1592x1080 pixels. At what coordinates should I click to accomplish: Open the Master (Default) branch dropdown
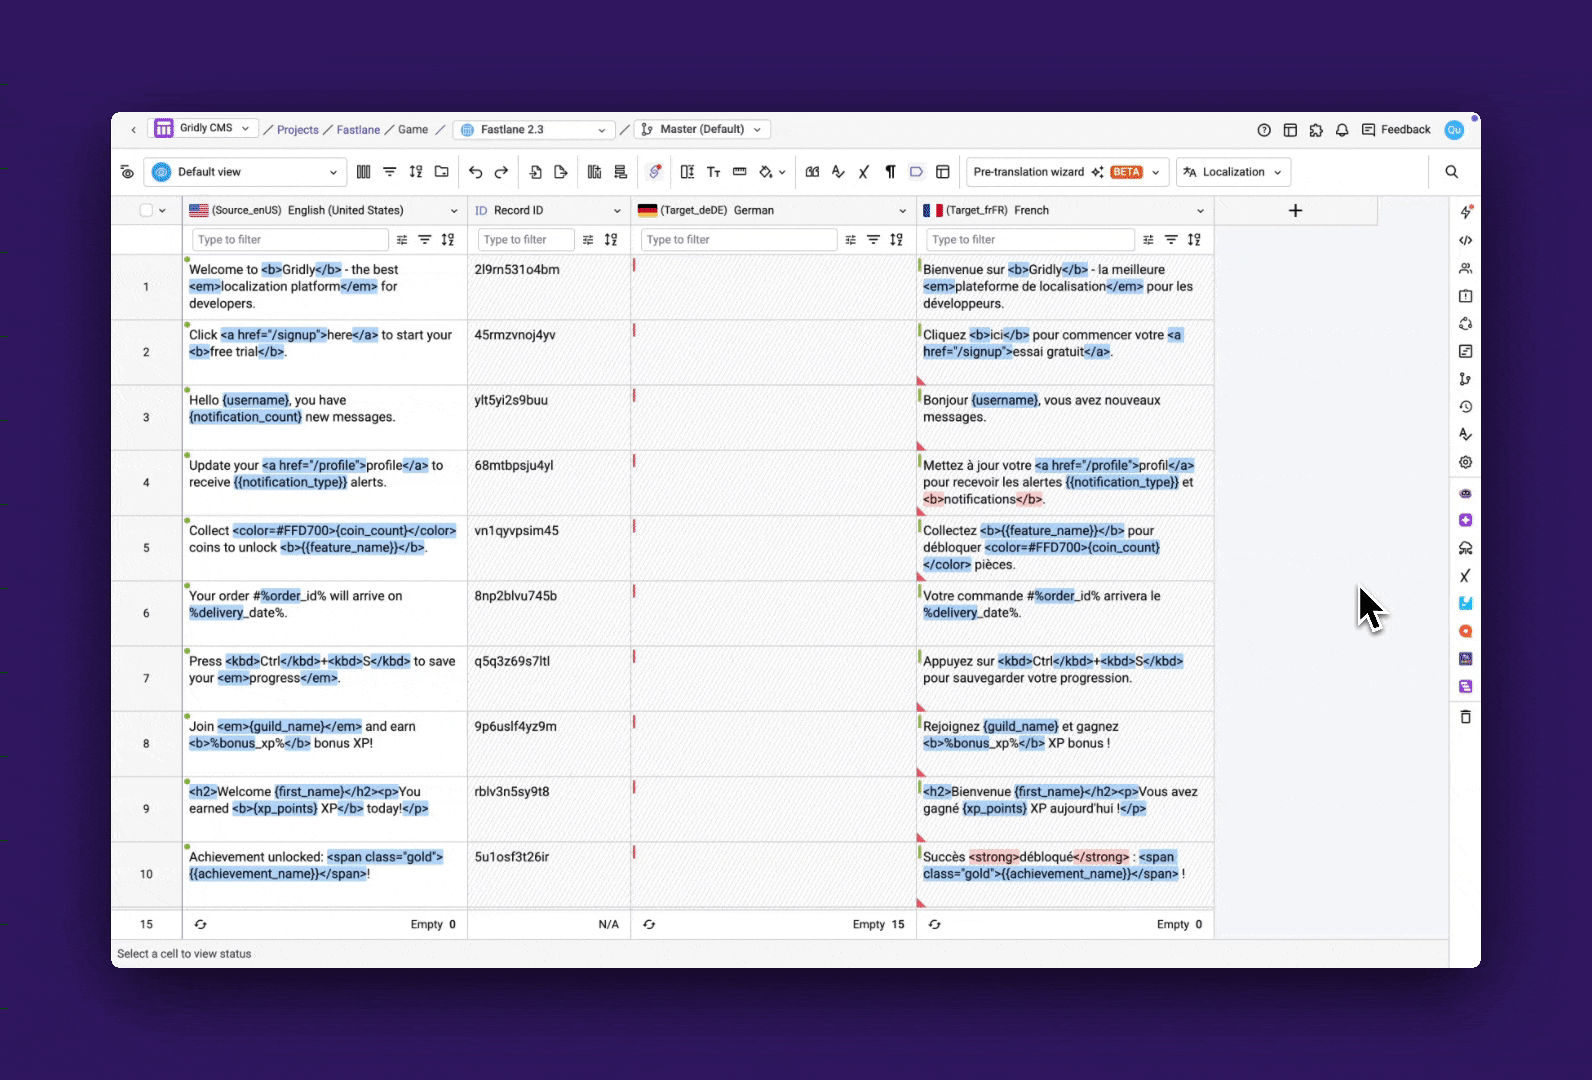point(702,130)
